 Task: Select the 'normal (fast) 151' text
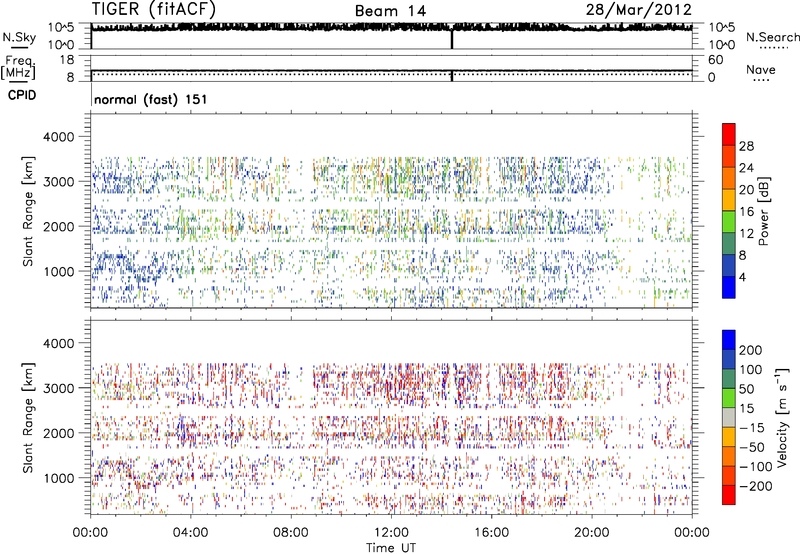coord(151,99)
